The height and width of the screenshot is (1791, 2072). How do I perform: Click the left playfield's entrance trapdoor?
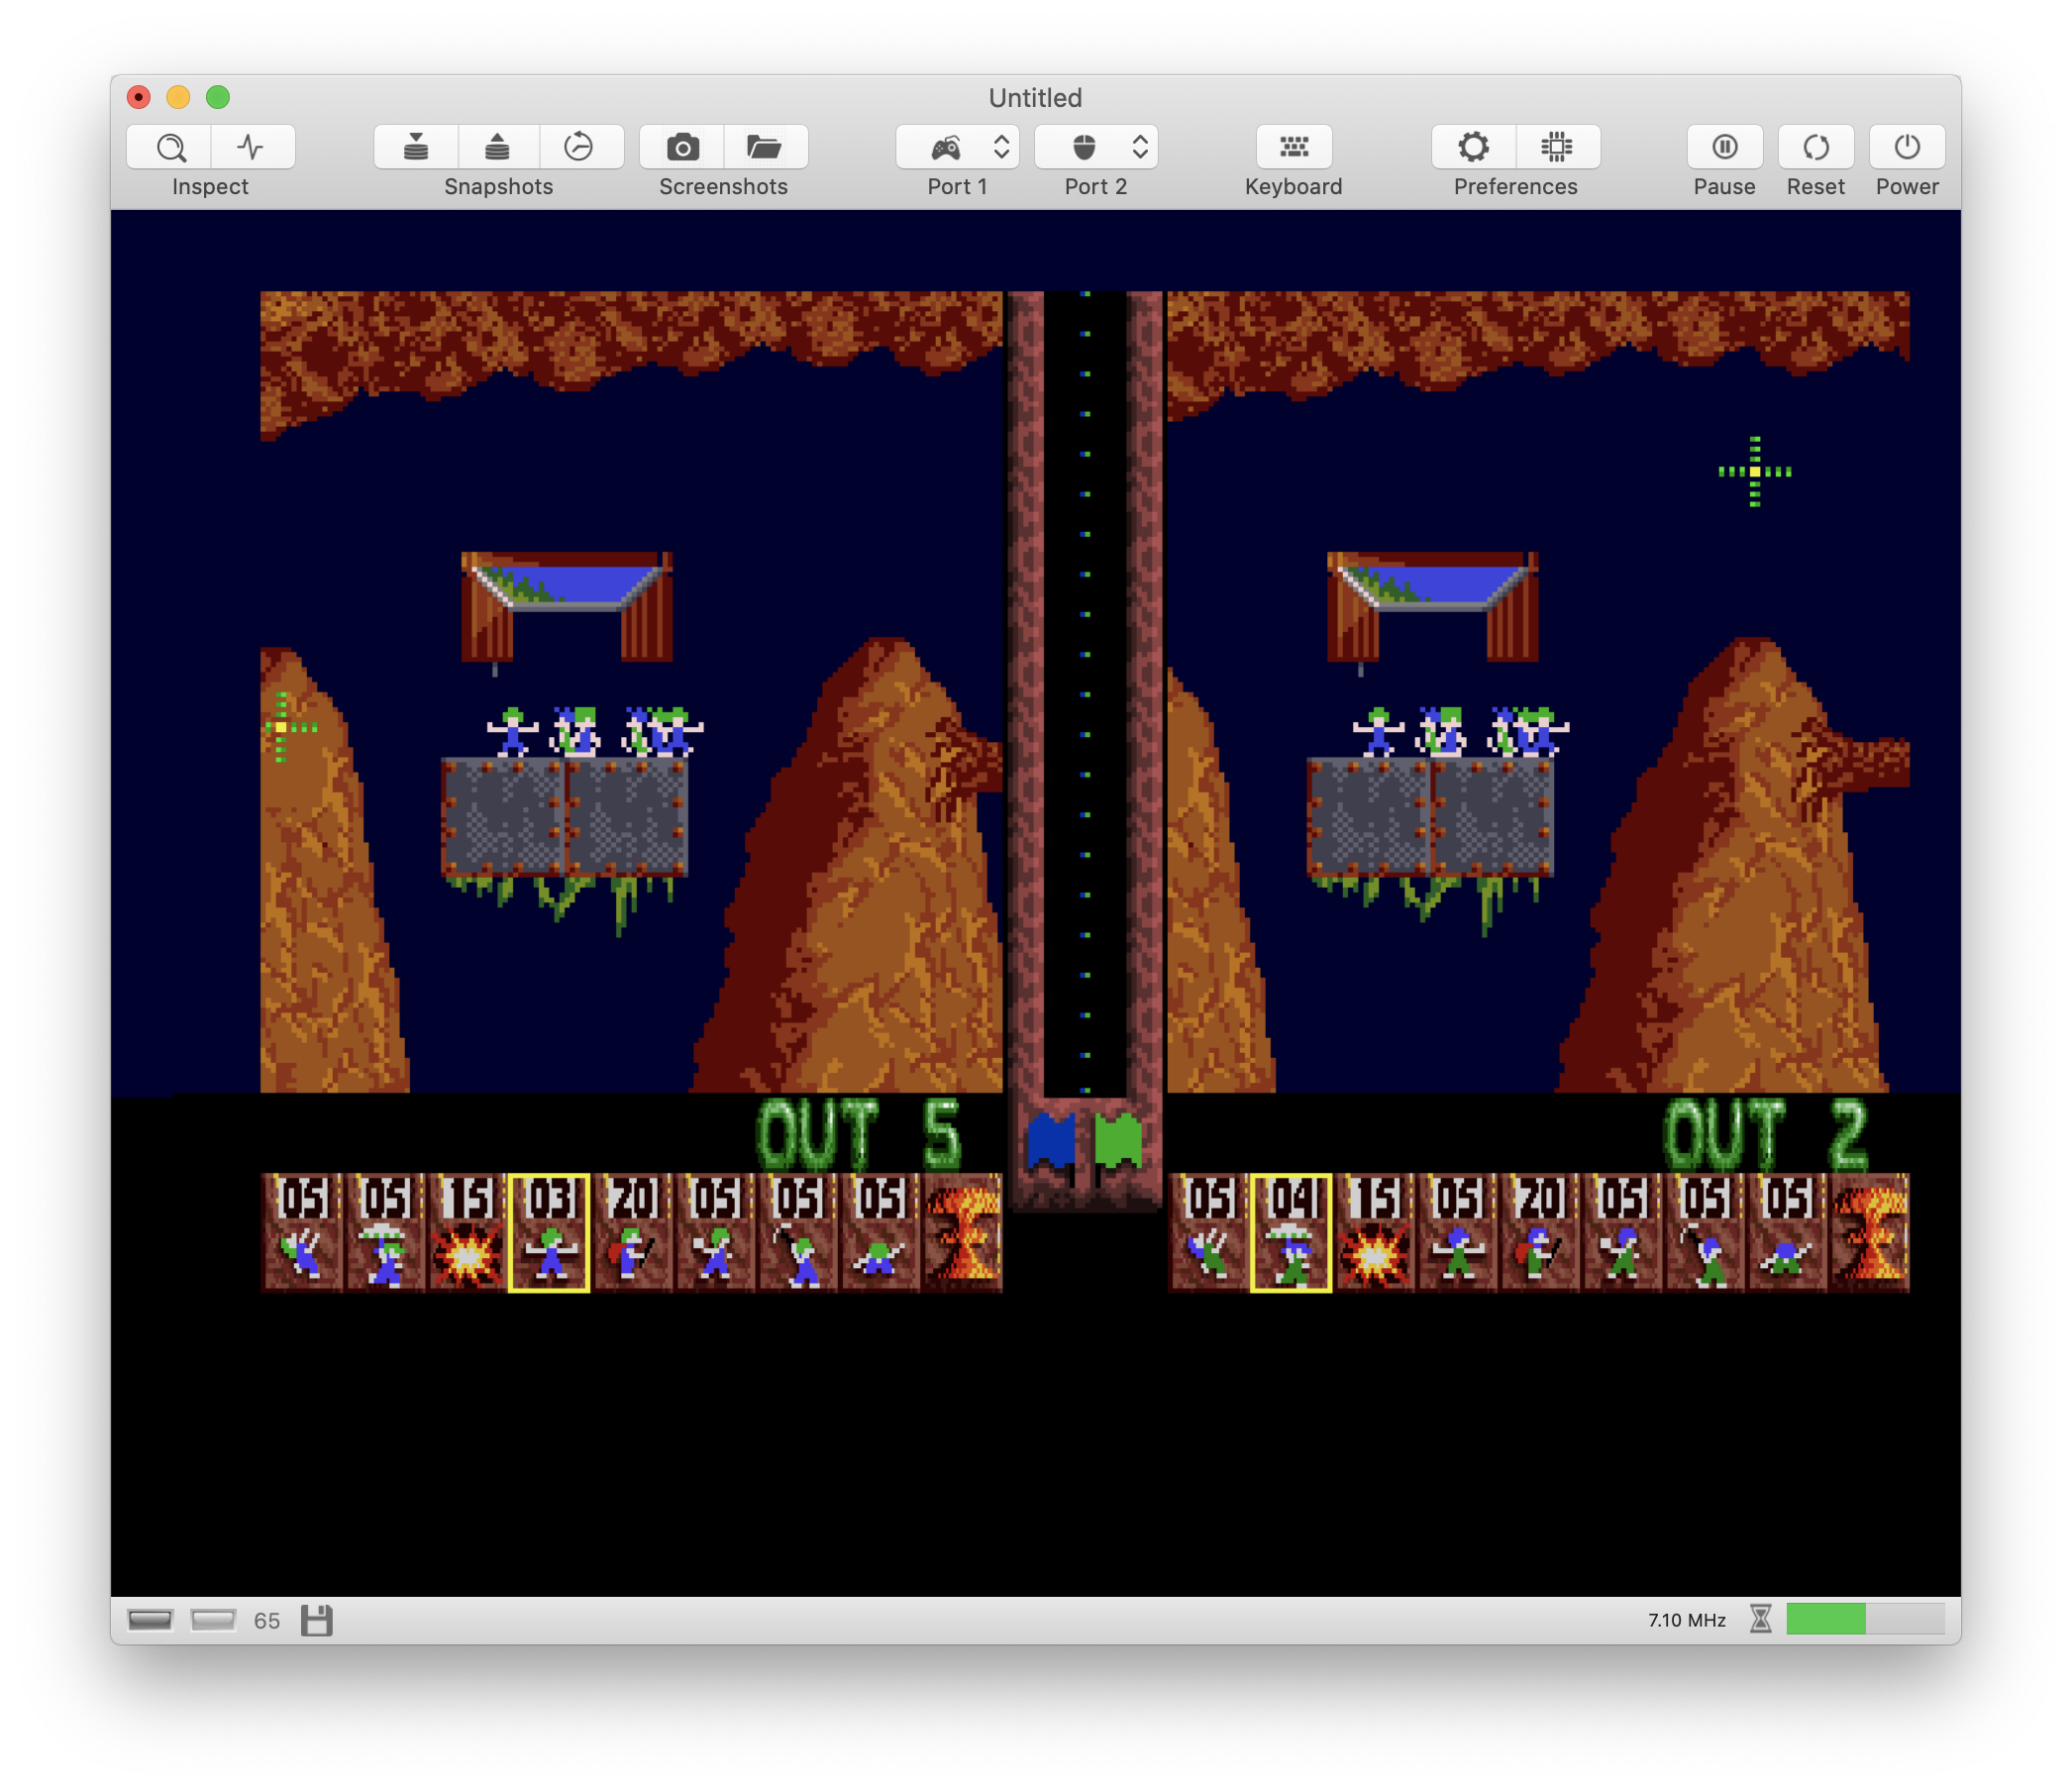tap(567, 606)
